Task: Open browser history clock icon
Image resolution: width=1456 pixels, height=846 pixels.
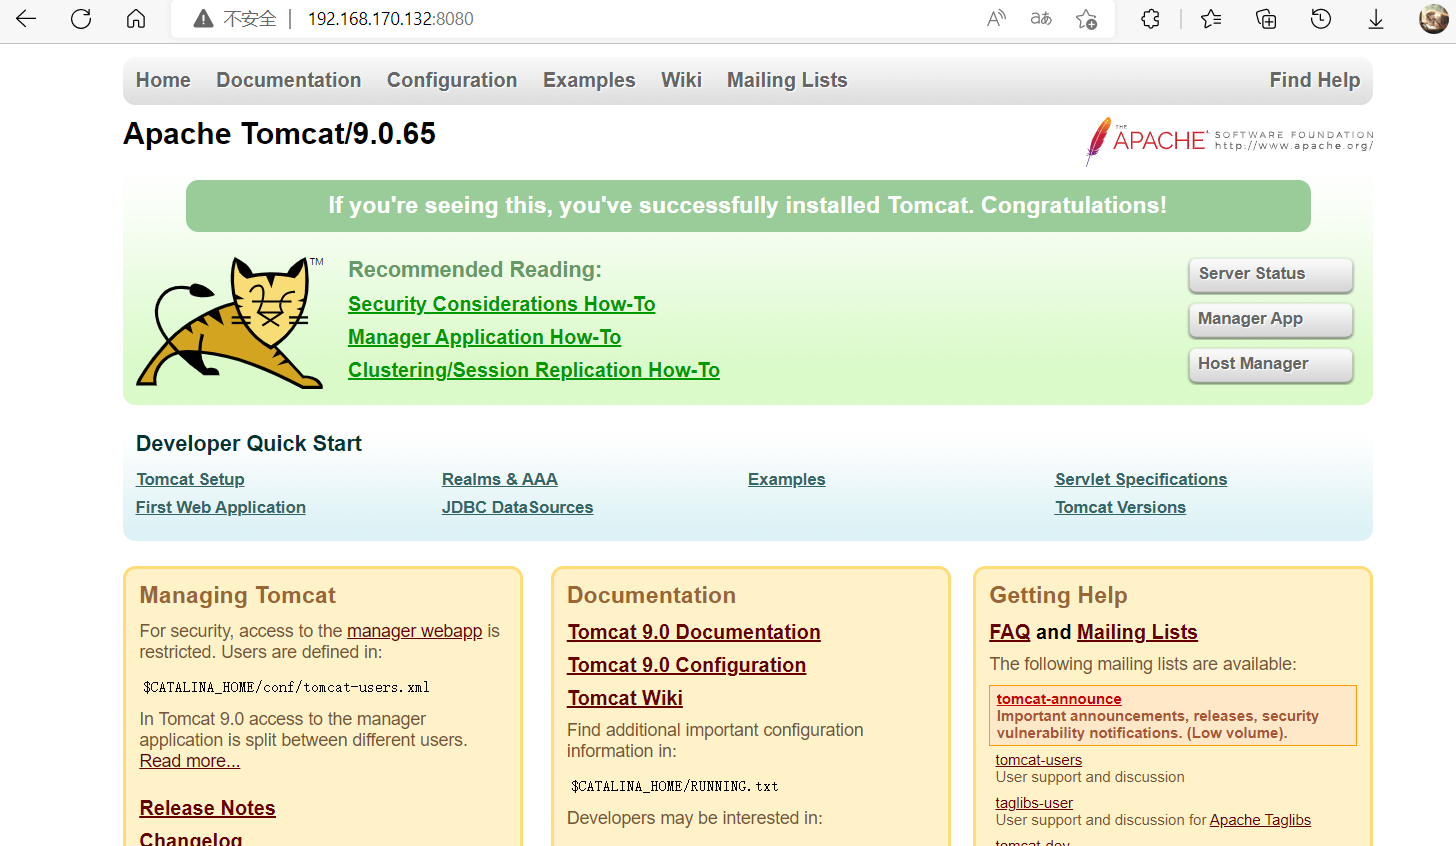Action: coord(1321,18)
